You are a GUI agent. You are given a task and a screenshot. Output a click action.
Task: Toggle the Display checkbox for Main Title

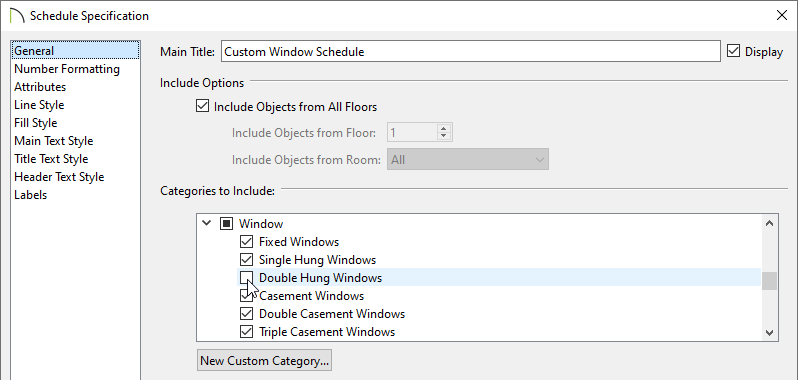(x=733, y=51)
